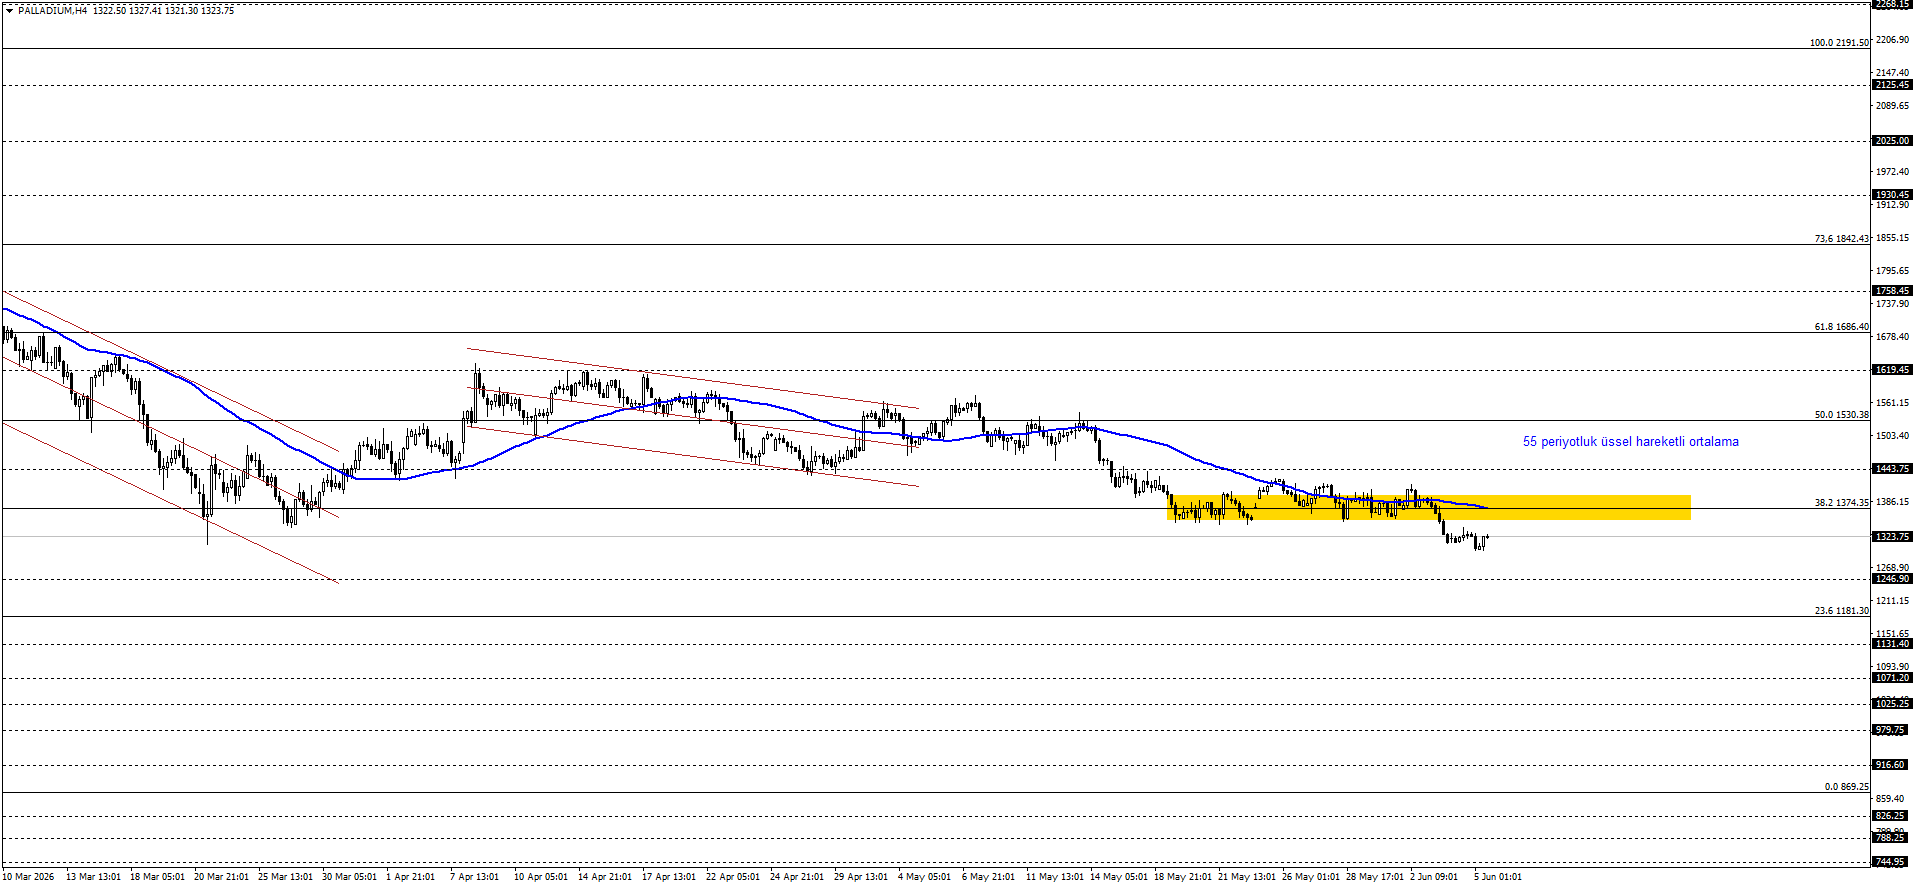
Task: Click the Fibonacci label '0.0 869.25'
Action: (1846, 787)
